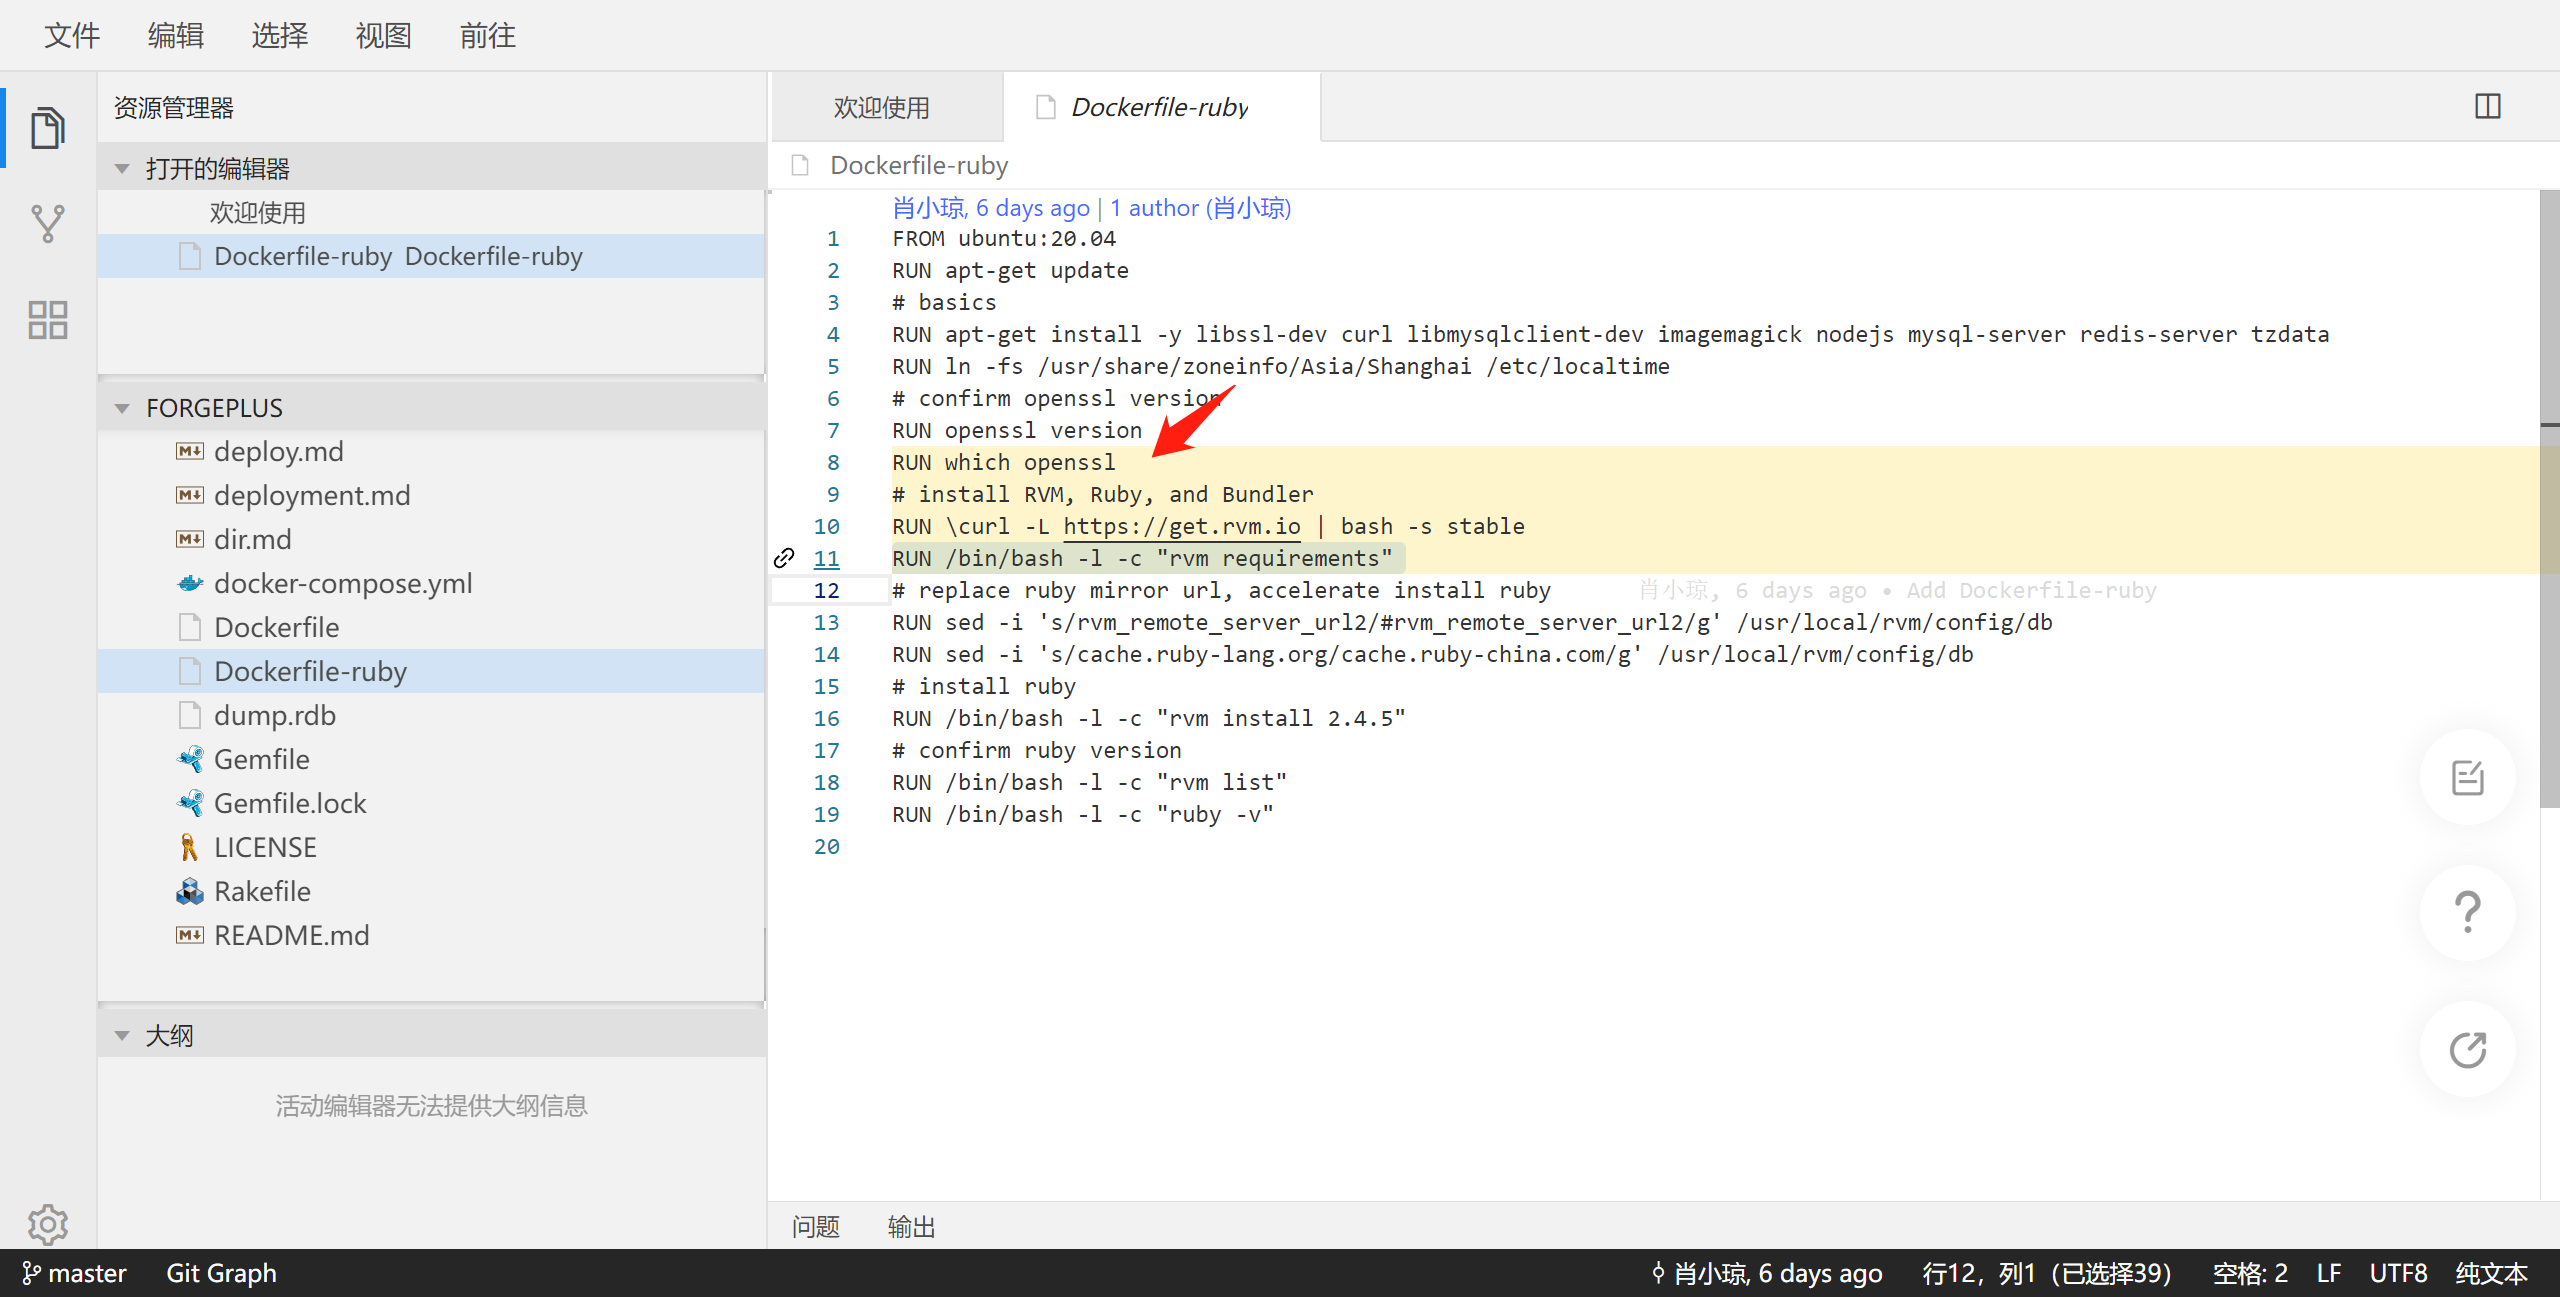Screen dimensions: 2560x1297
Task: Select Dockerfile-ruby in FORGEPLUS tree
Action: pos(432,671)
